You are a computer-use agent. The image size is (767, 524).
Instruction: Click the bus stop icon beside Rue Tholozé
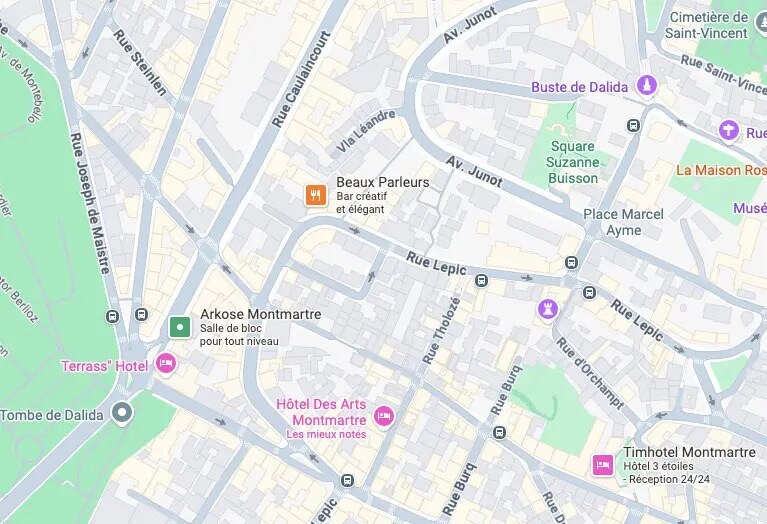coord(481,281)
